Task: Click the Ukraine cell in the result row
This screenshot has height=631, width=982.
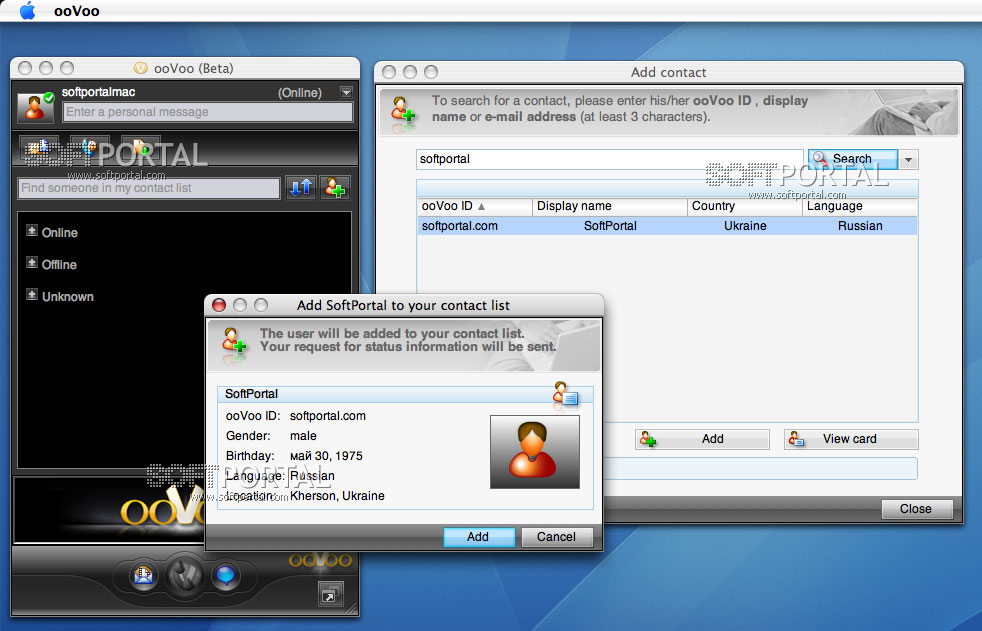Action: click(x=745, y=226)
